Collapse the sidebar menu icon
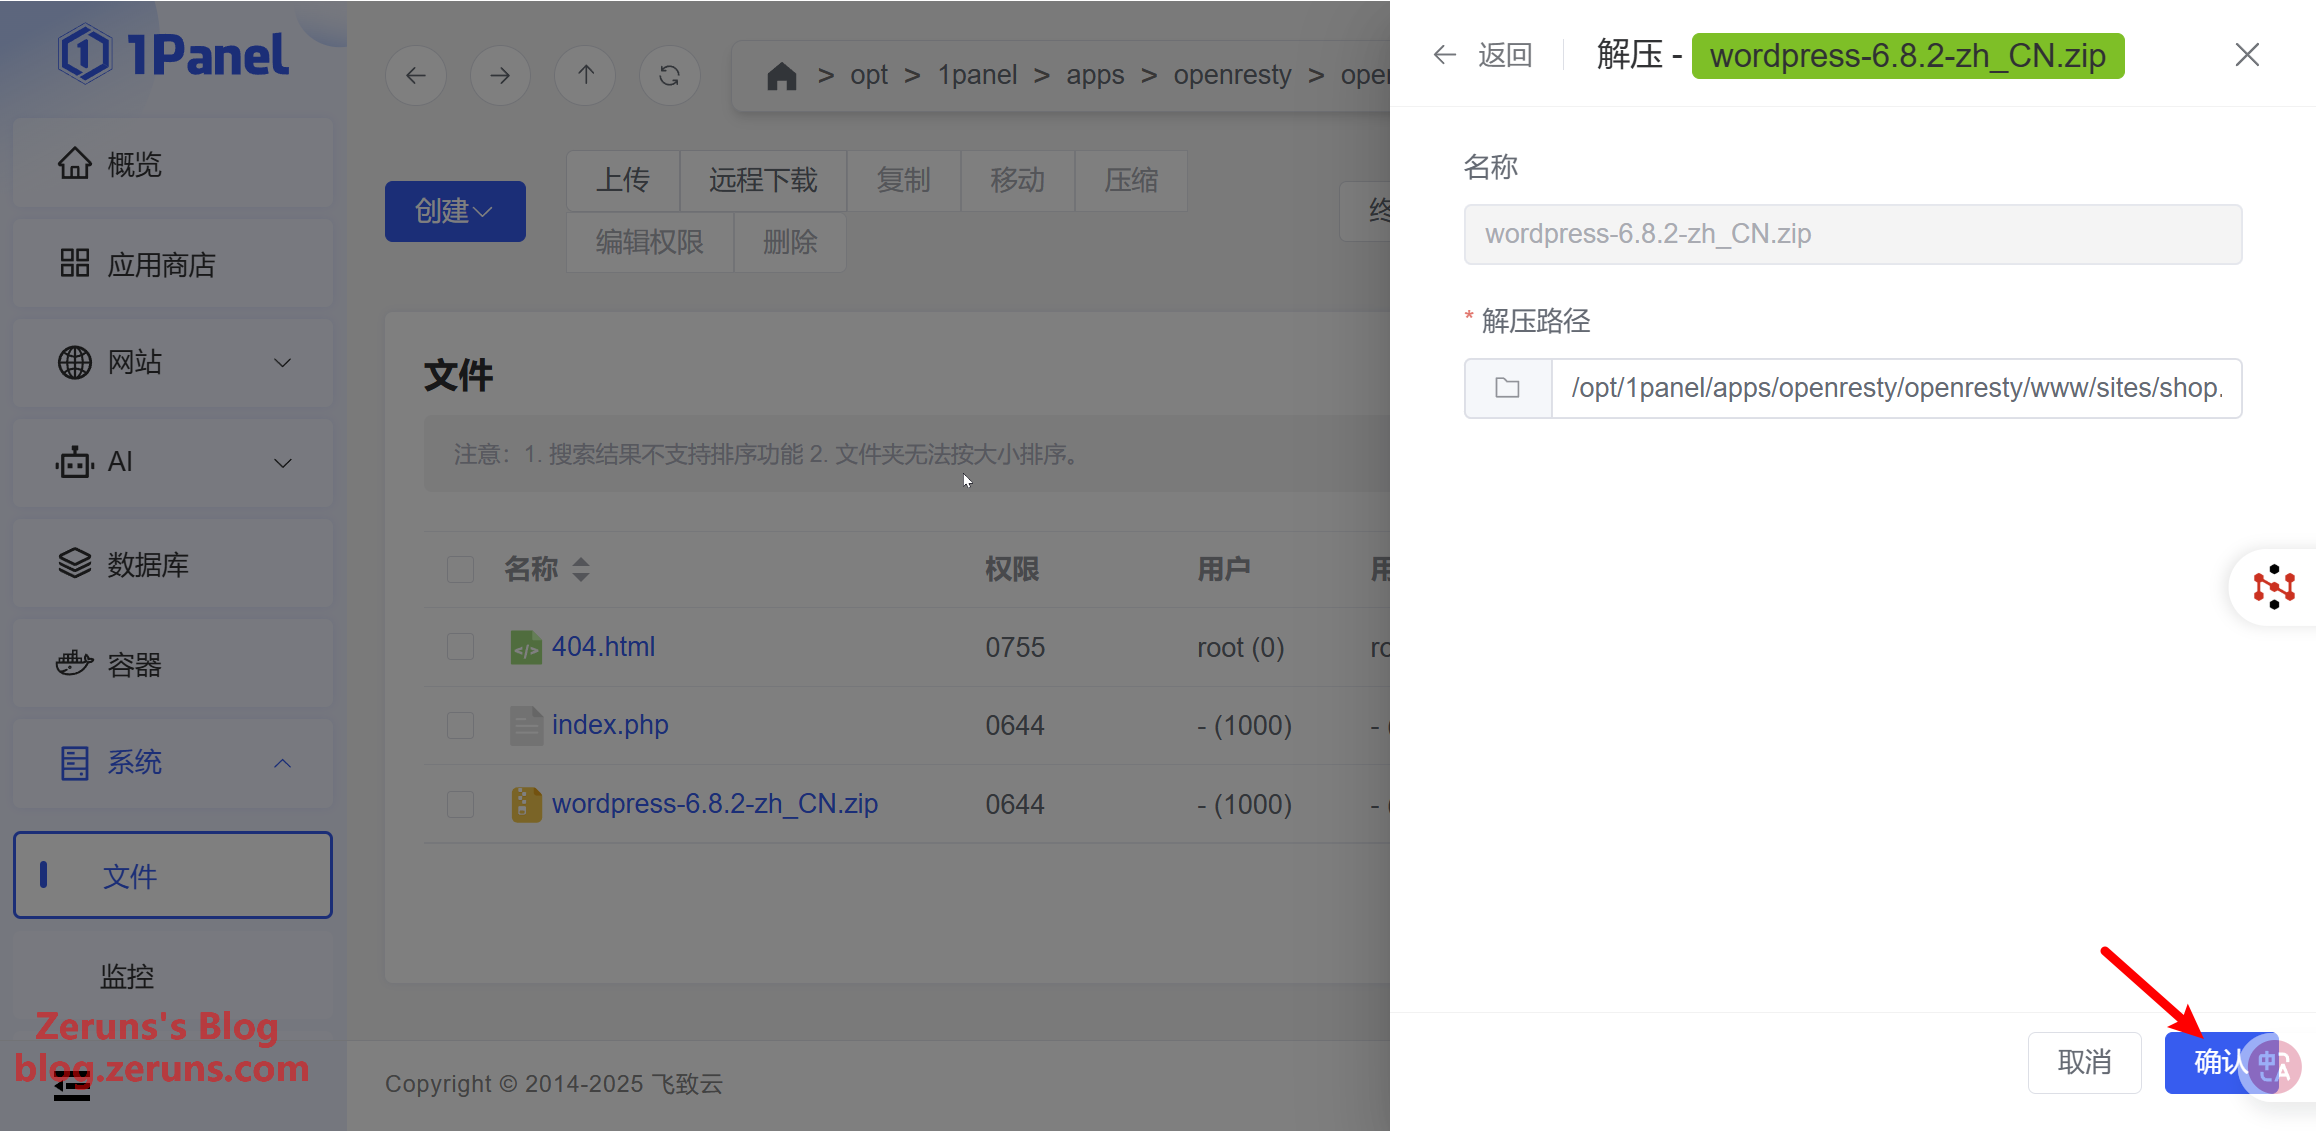This screenshot has width=2316, height=1131. [71, 1085]
